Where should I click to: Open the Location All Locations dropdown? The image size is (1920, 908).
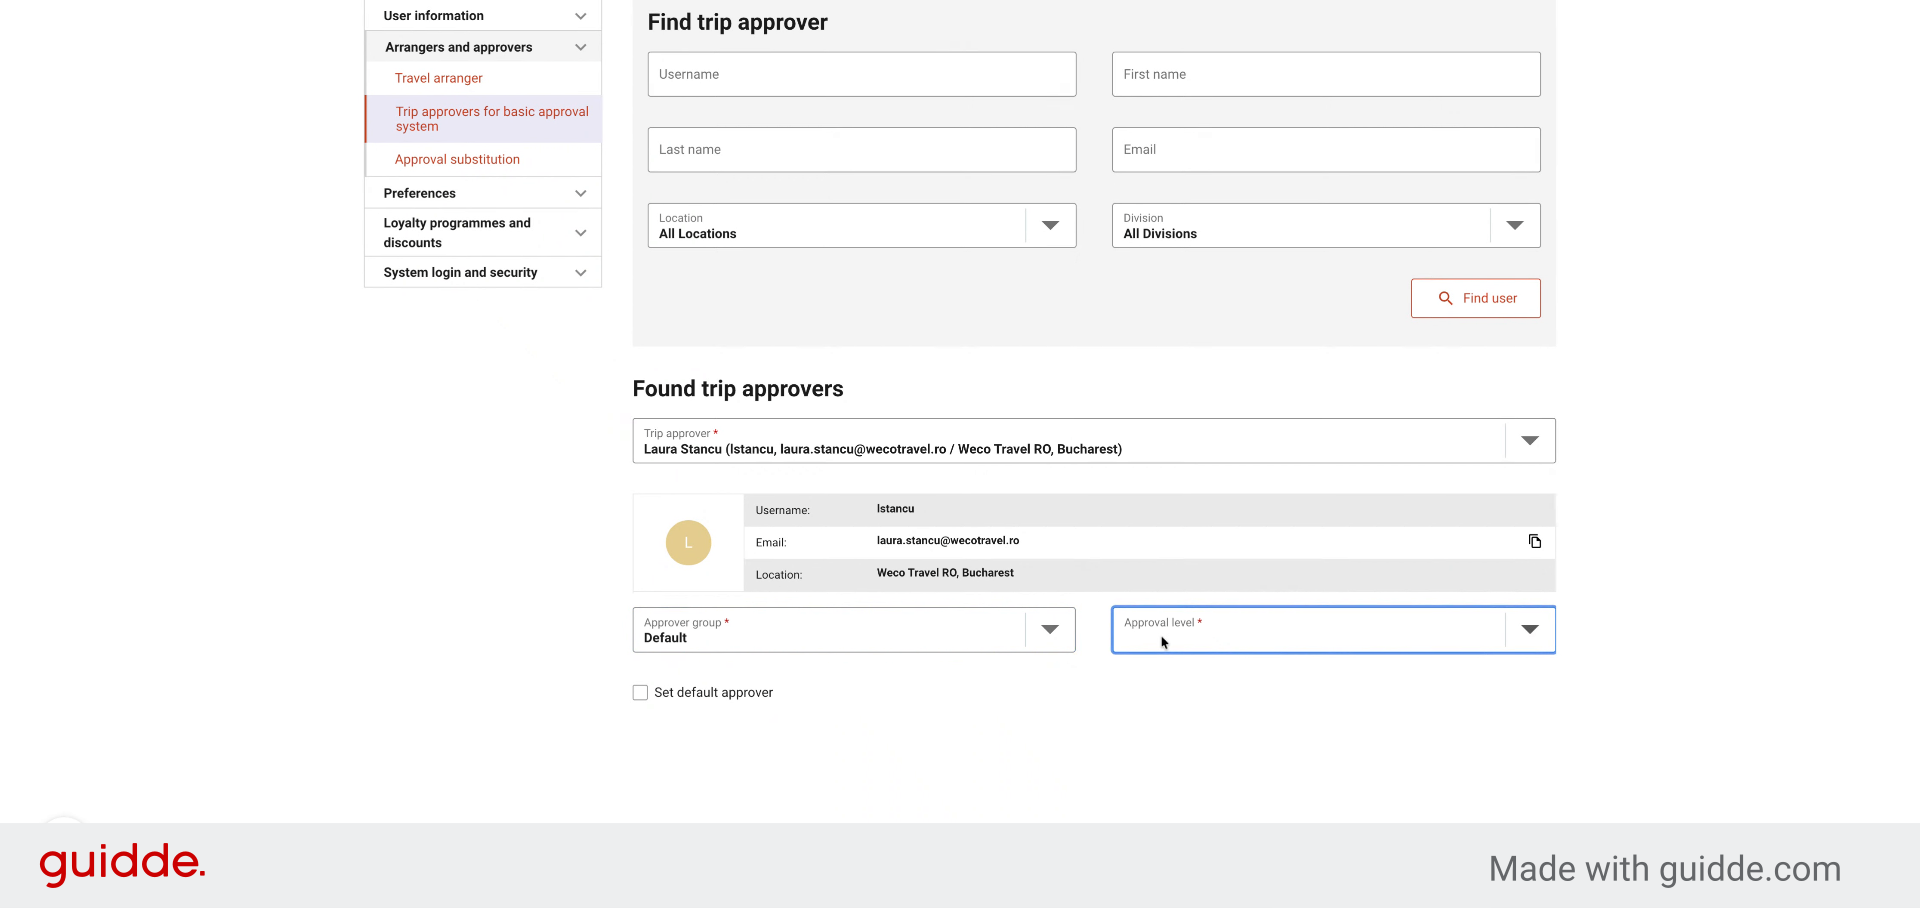[x=862, y=226]
